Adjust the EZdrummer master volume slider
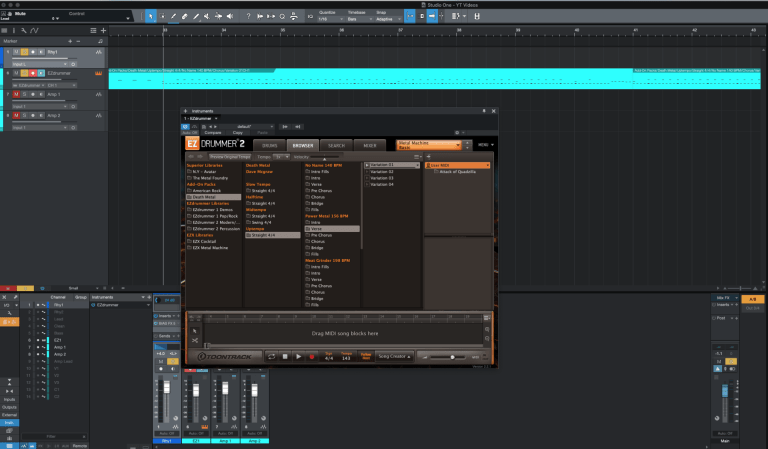This screenshot has width=768, height=449. pos(451,357)
